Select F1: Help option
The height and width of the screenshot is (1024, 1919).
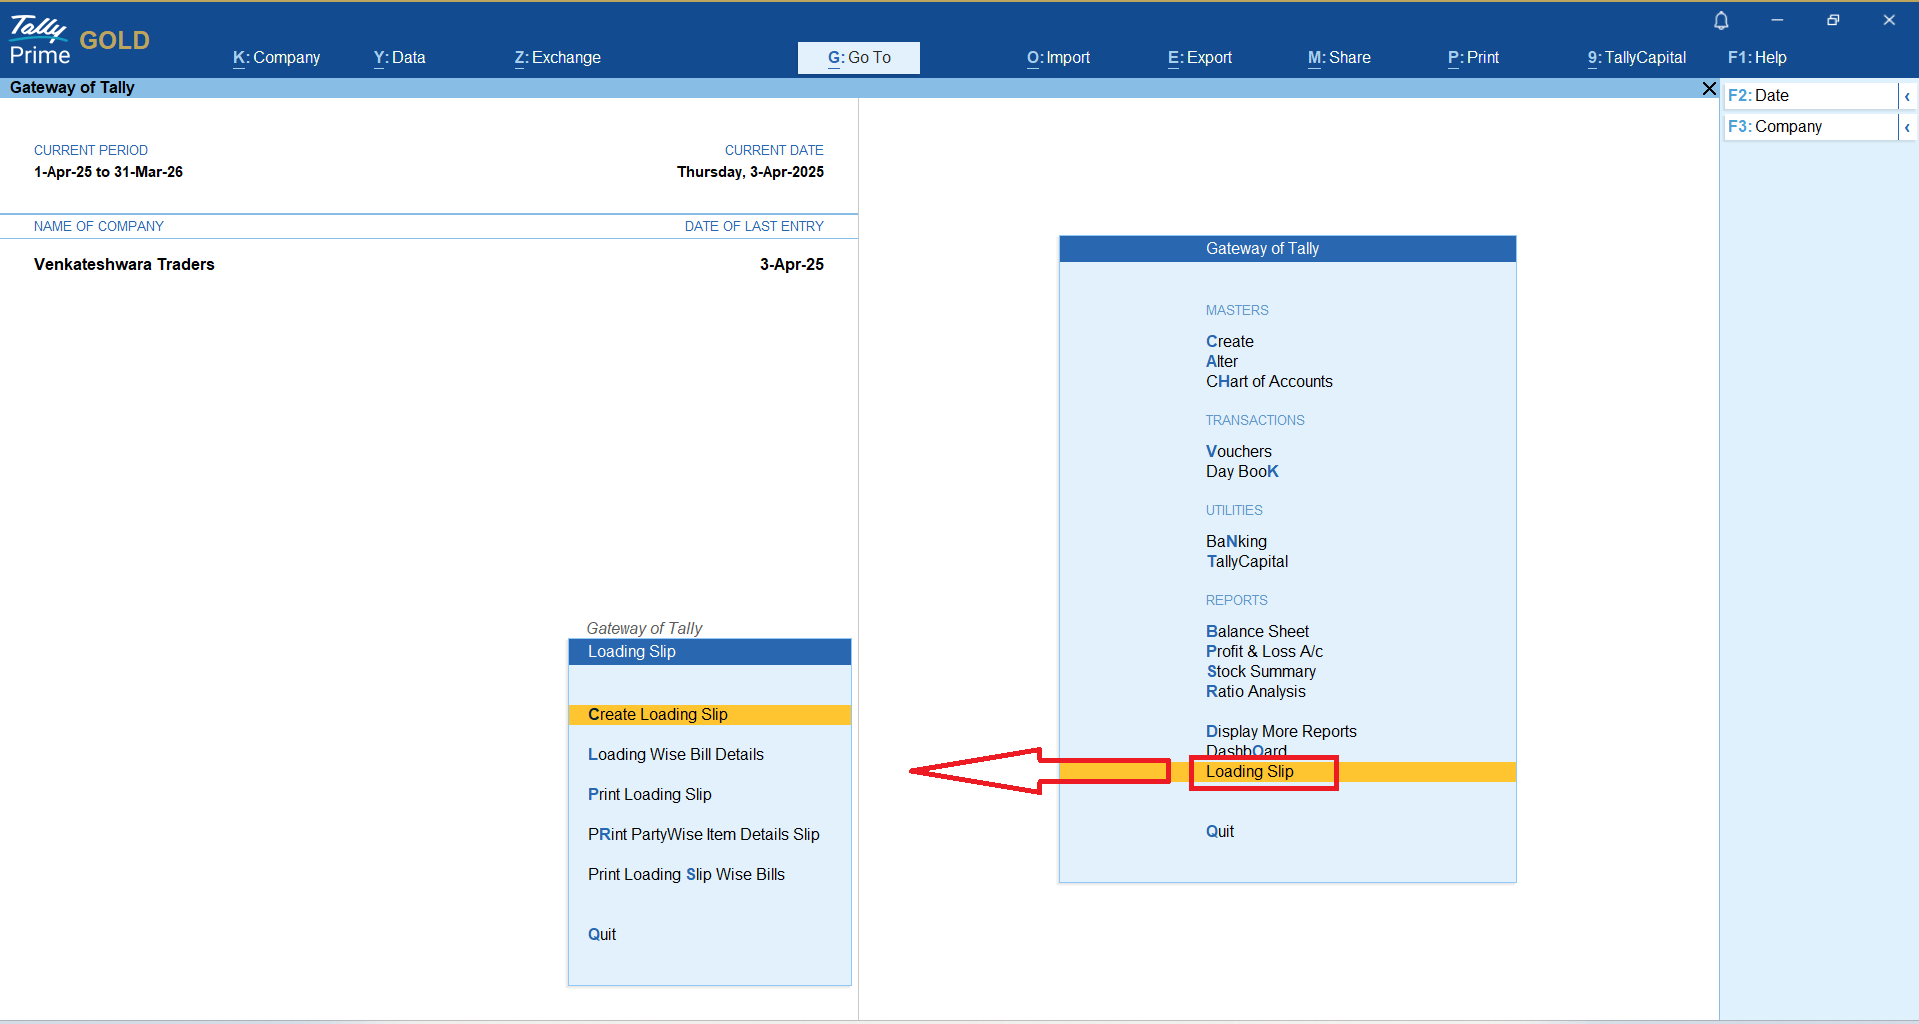coord(1756,58)
